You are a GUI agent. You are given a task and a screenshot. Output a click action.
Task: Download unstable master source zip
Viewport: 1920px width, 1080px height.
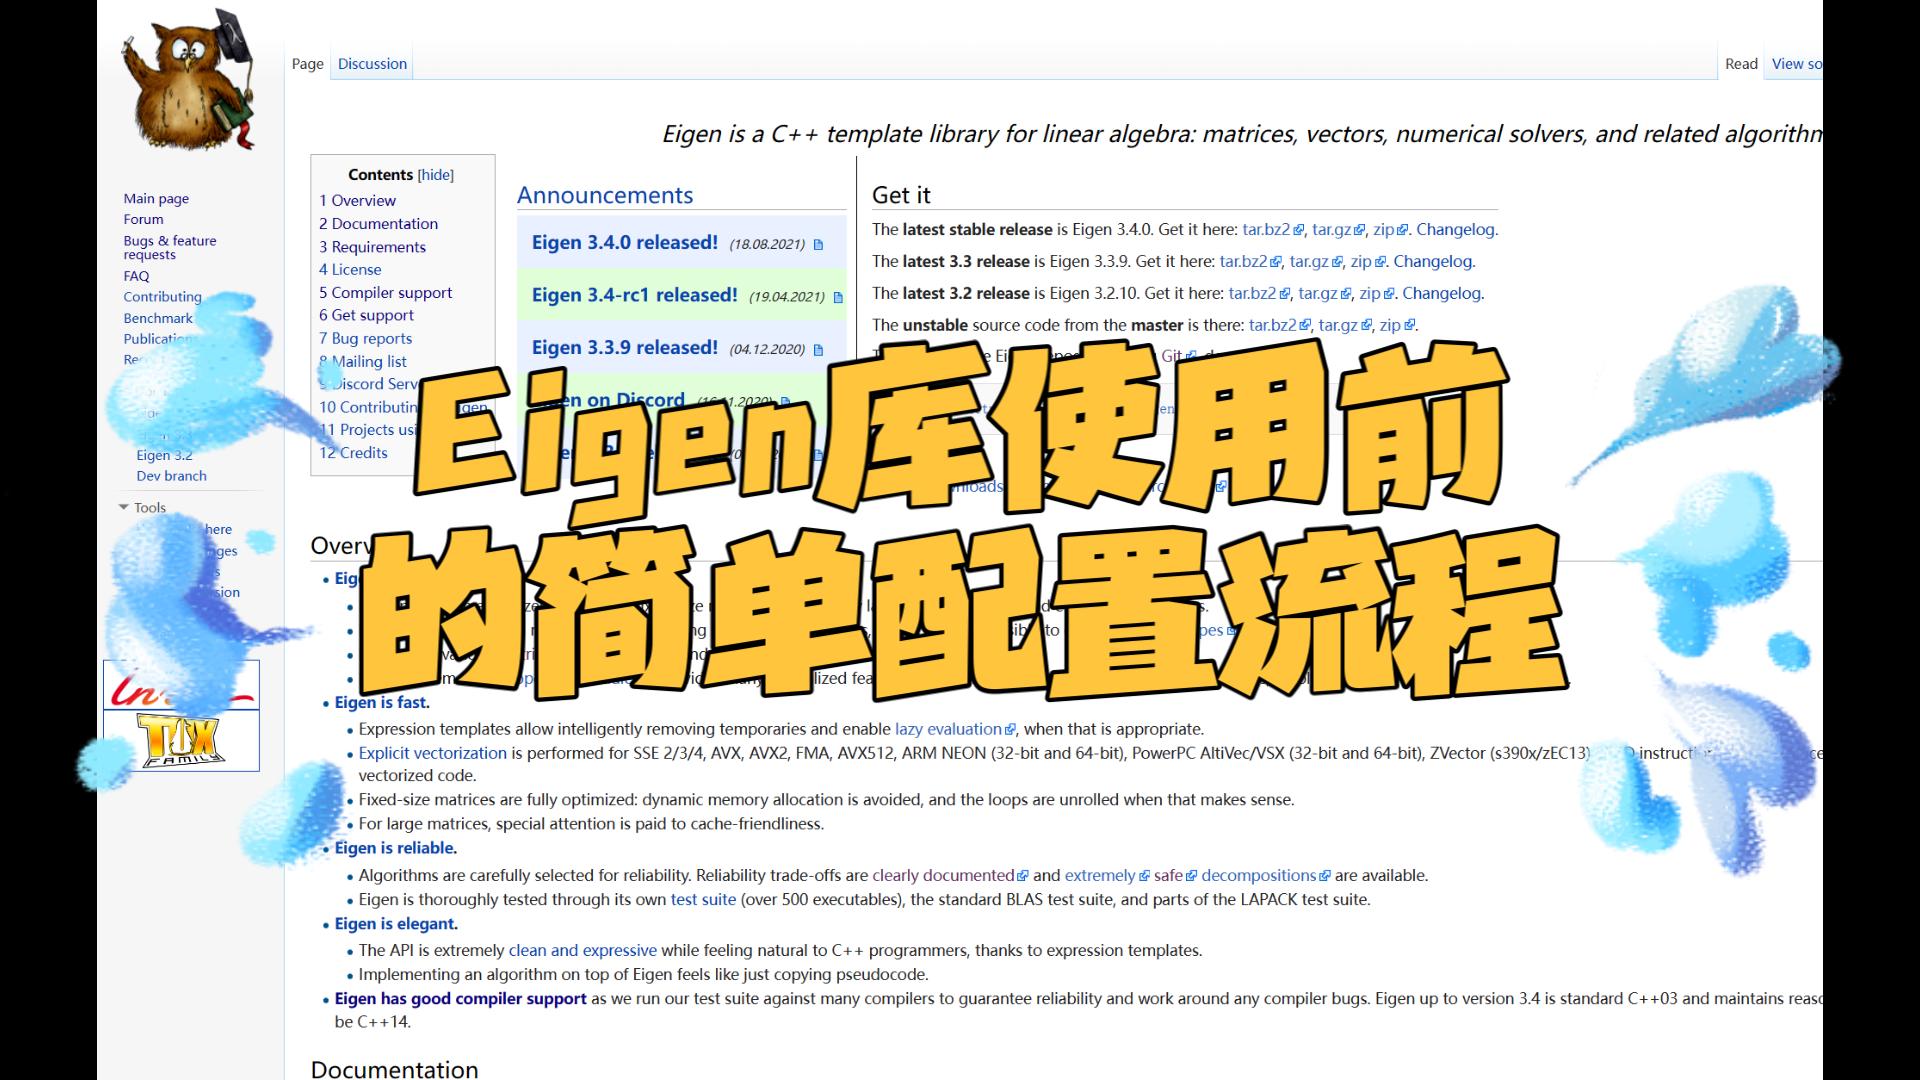tap(1397, 326)
